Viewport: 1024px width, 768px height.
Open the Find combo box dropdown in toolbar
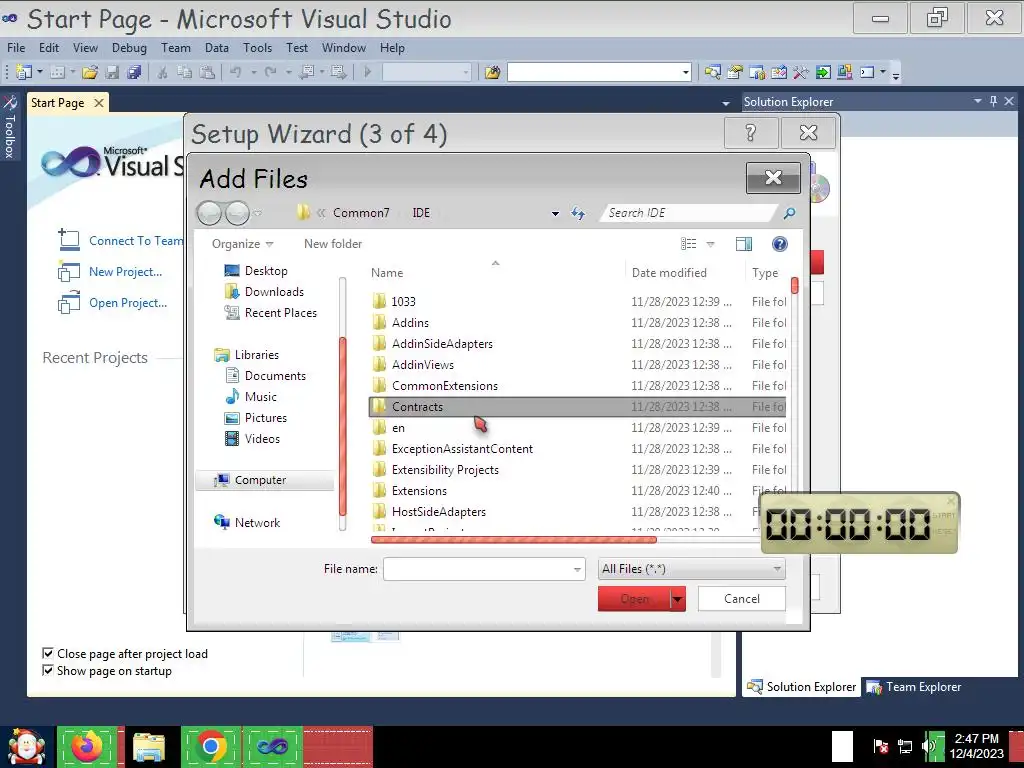tap(686, 72)
